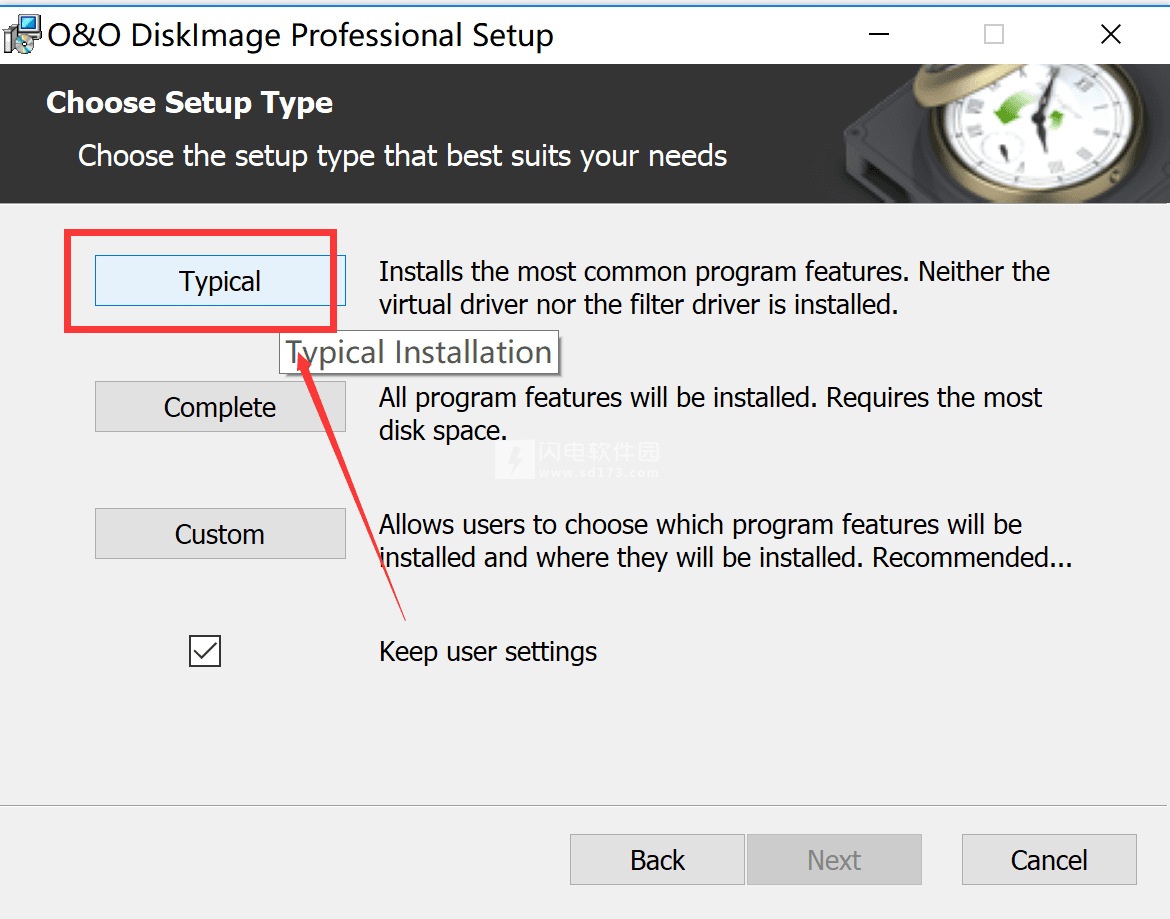
Task: Click 'Choose the setup type that best suits' subtitle
Action: coord(402,157)
